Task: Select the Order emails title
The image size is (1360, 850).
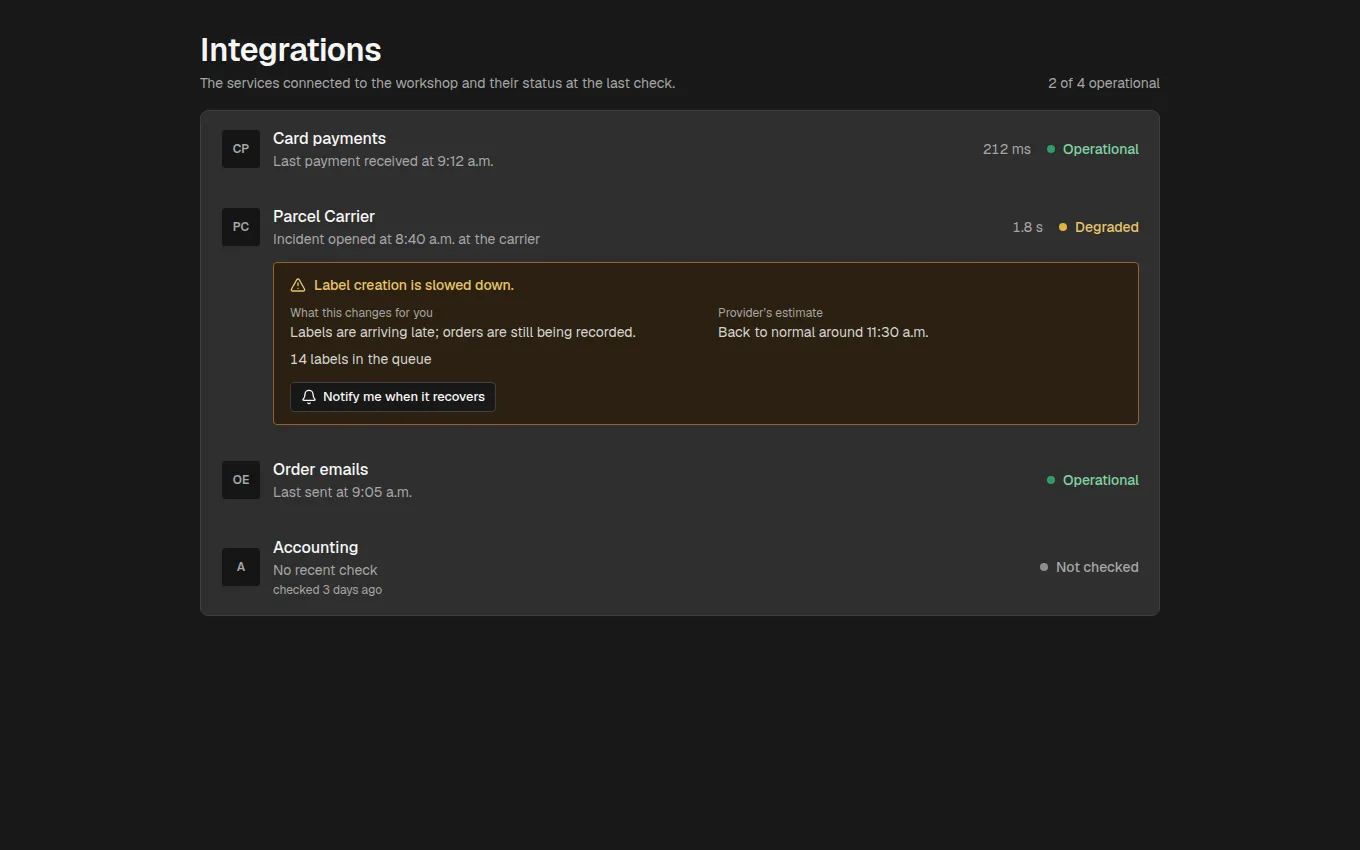Action: point(320,469)
